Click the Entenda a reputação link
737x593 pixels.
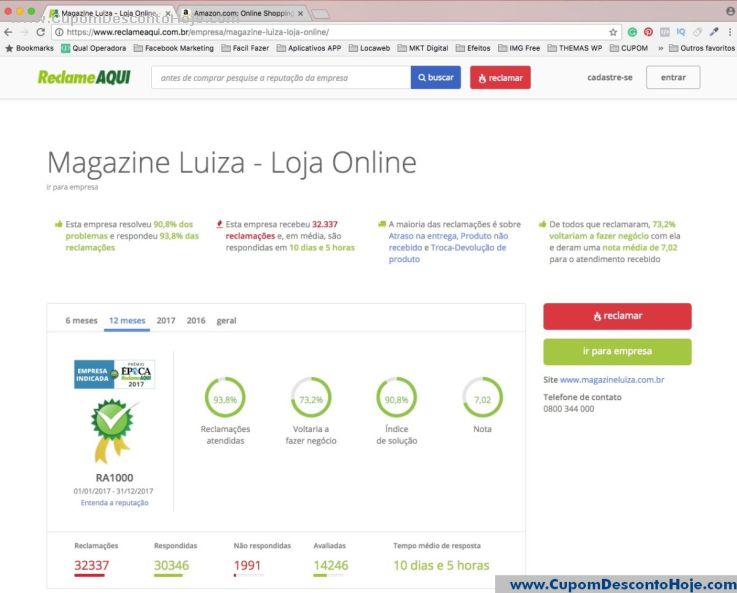point(115,503)
